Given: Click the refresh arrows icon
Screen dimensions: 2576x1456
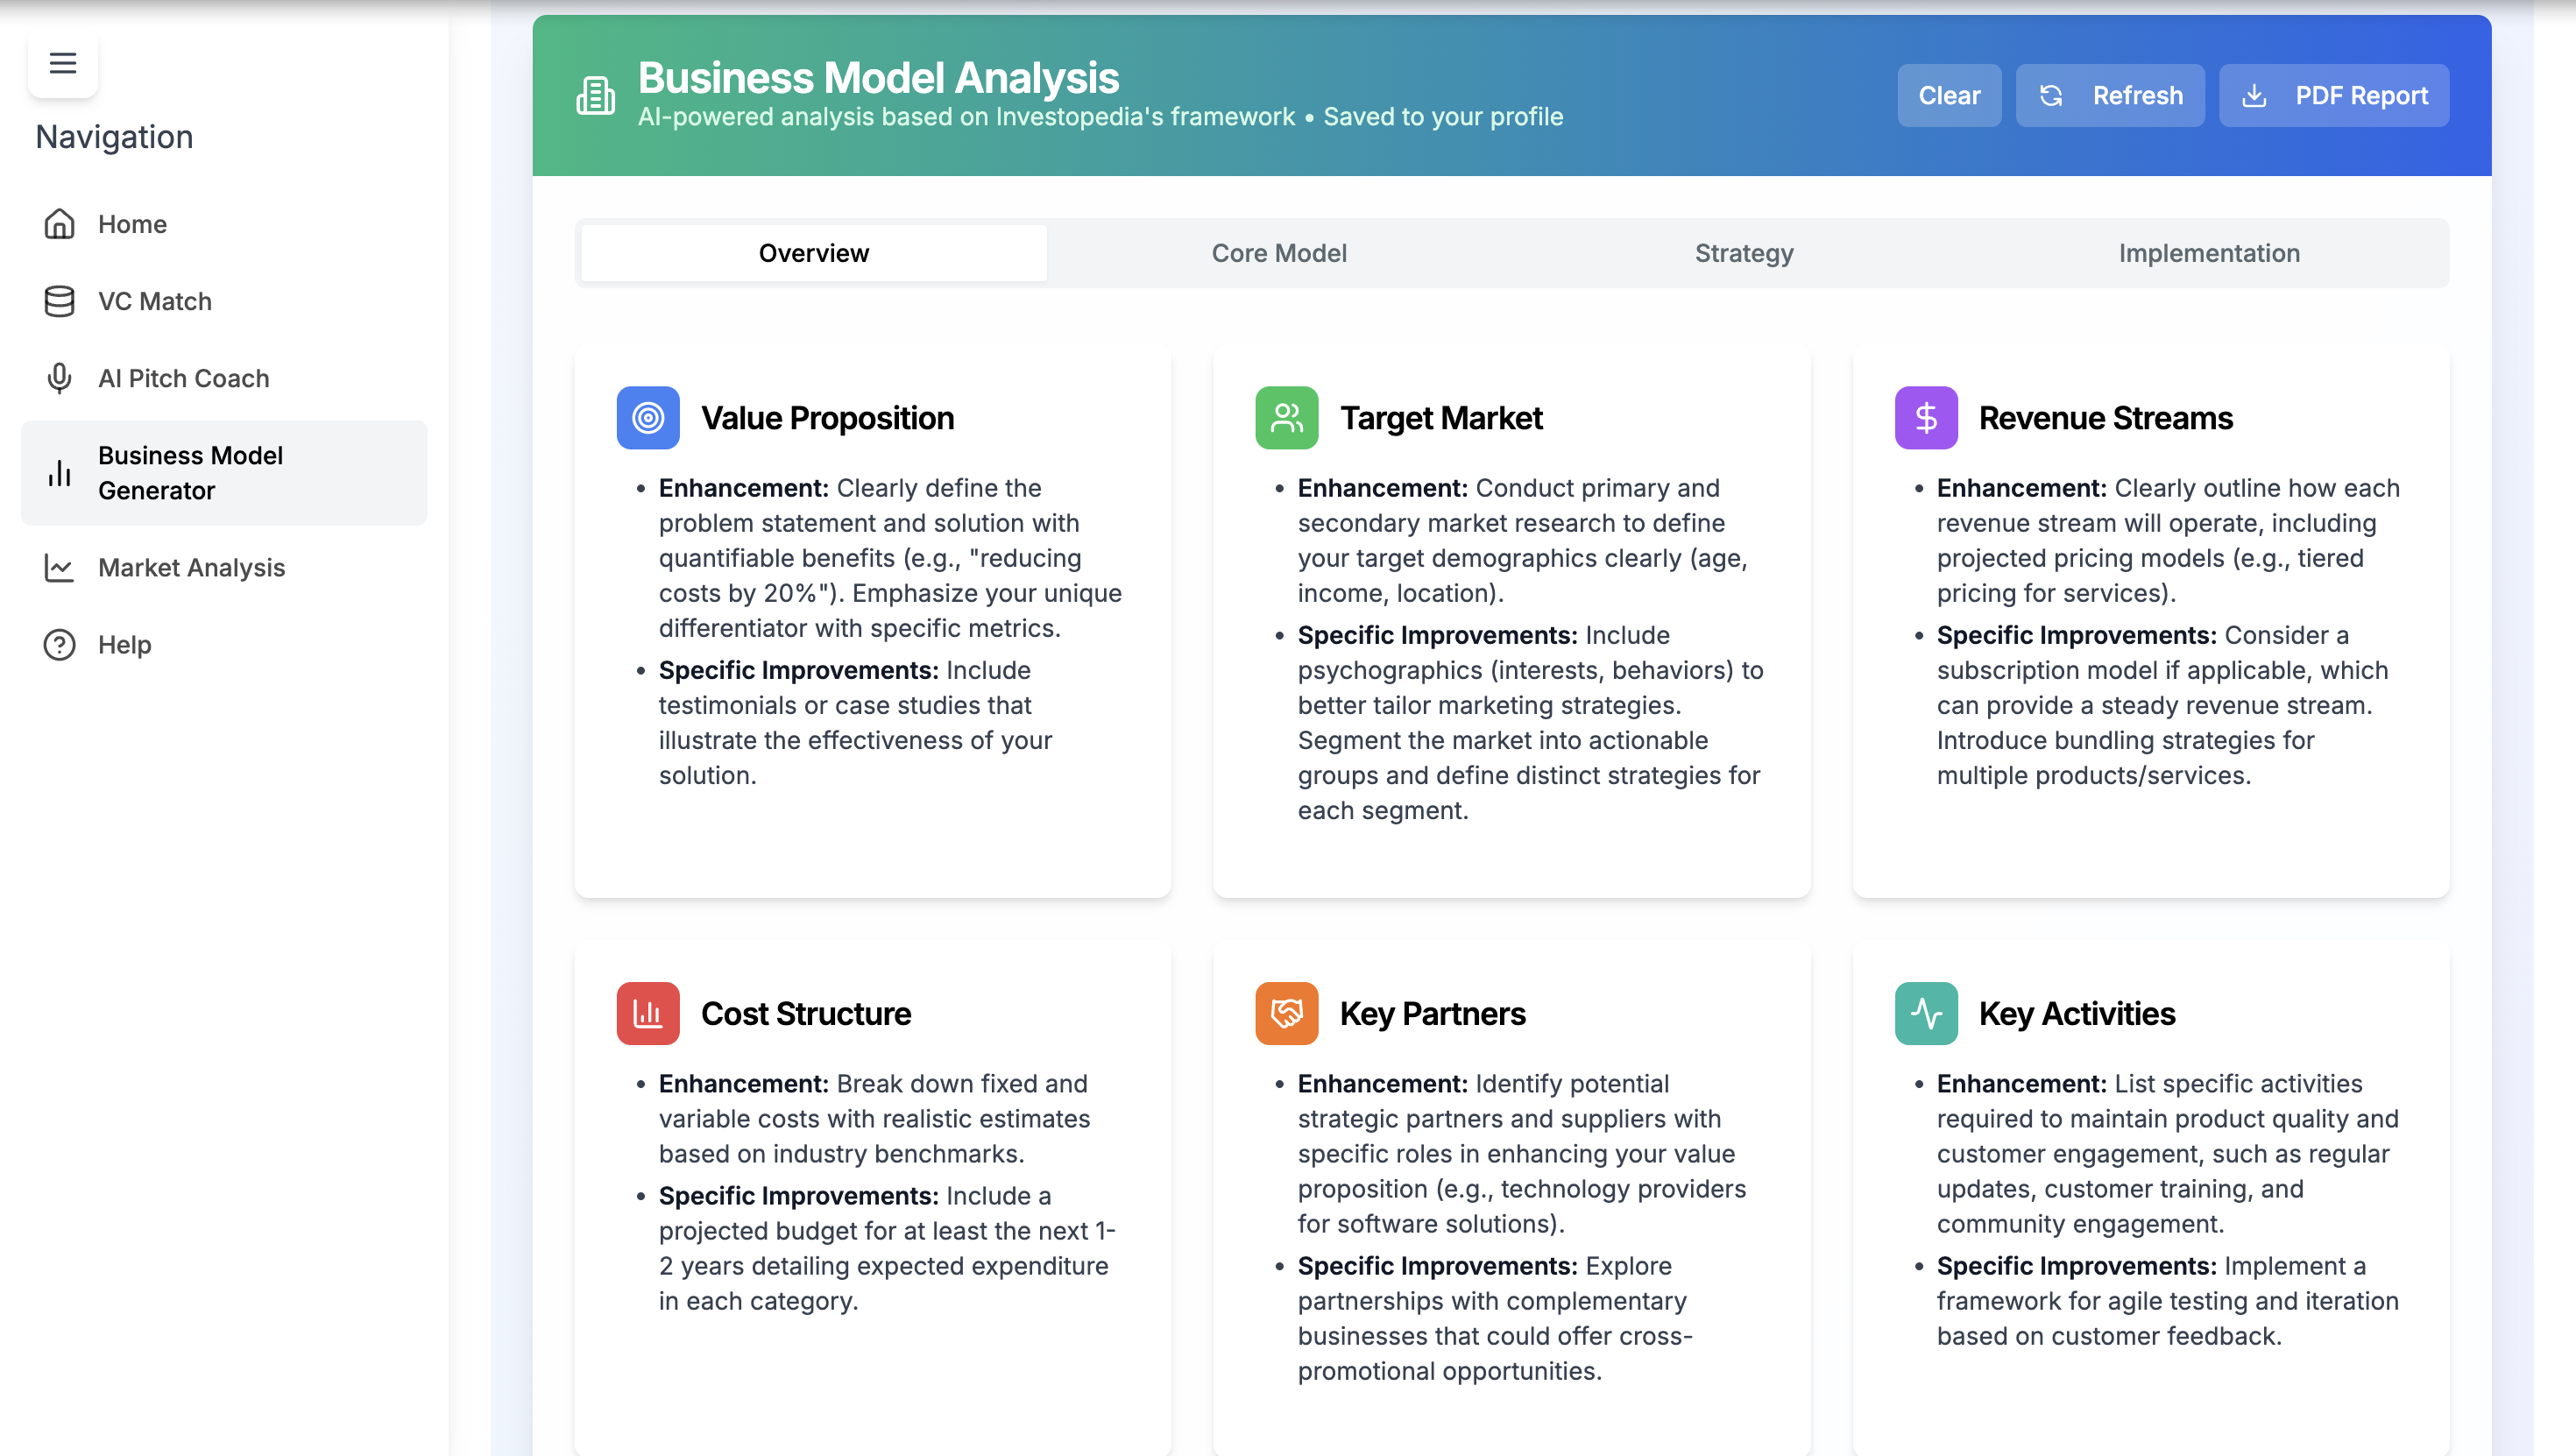Looking at the screenshot, I should [2051, 96].
